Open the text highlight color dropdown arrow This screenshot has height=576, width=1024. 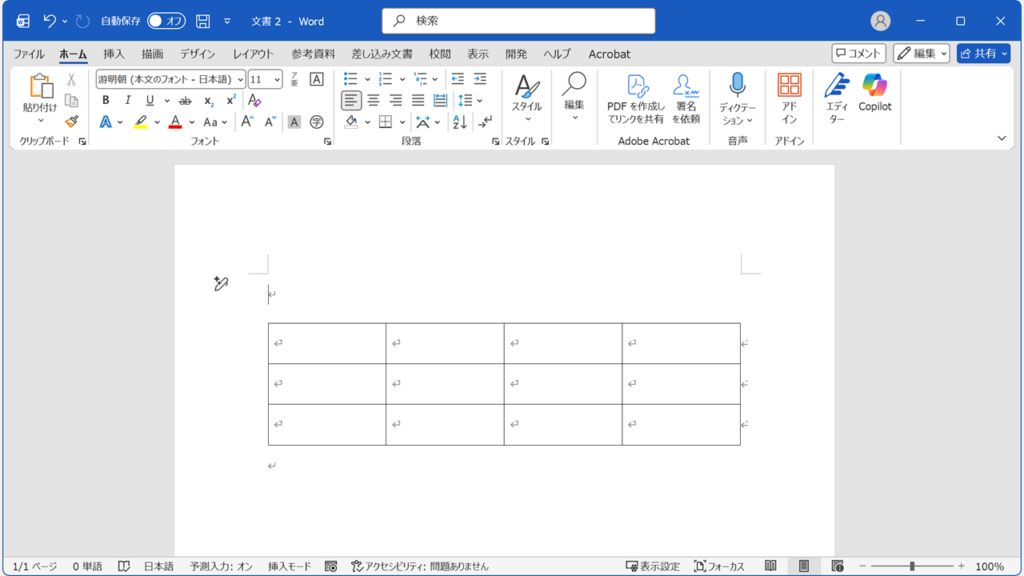pyautogui.click(x=157, y=122)
